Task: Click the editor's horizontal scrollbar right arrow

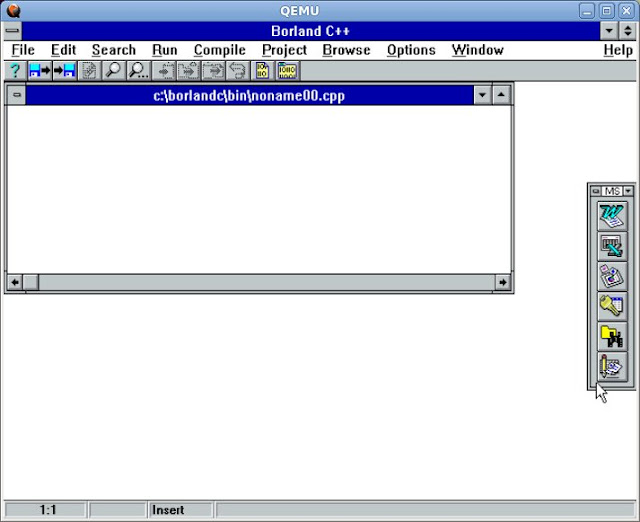Action: point(503,282)
